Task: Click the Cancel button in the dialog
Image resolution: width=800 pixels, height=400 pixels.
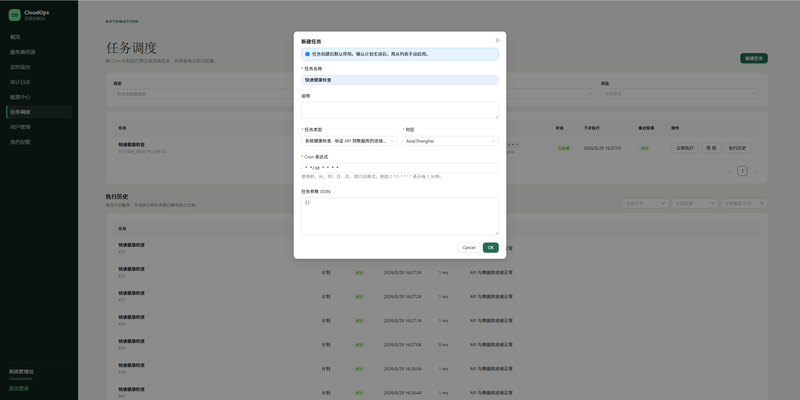Action: (468, 247)
